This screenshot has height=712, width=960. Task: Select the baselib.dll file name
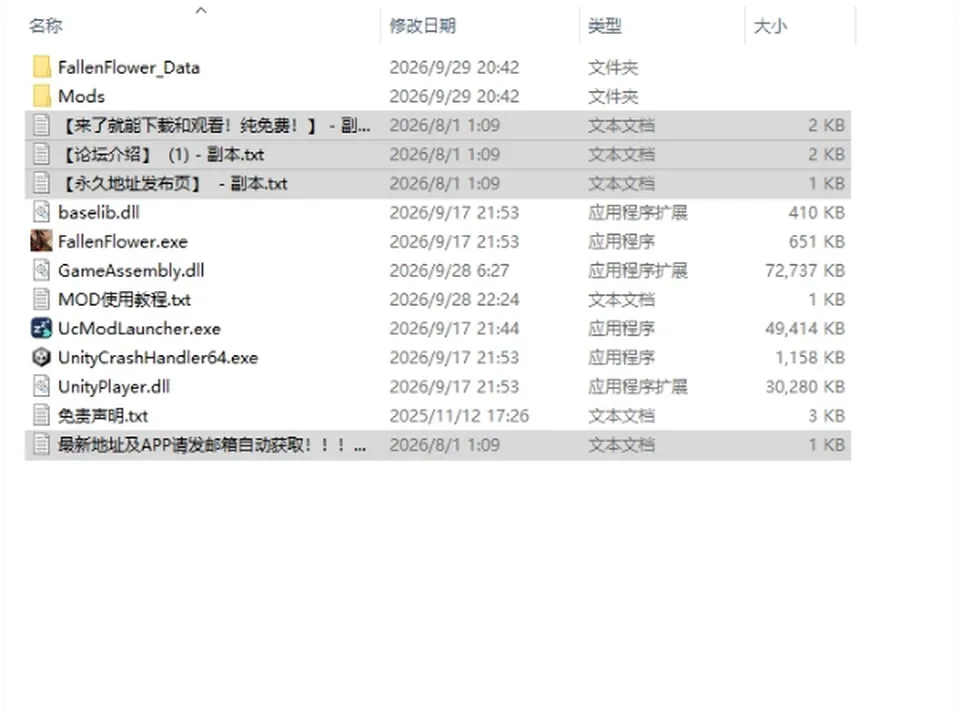click(x=99, y=212)
